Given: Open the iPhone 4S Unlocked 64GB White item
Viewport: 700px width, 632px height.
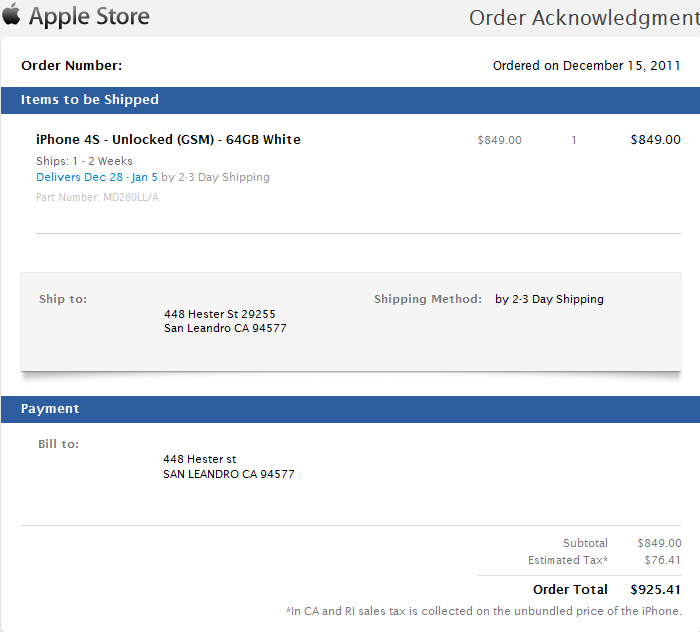Looking at the screenshot, I should (168, 140).
